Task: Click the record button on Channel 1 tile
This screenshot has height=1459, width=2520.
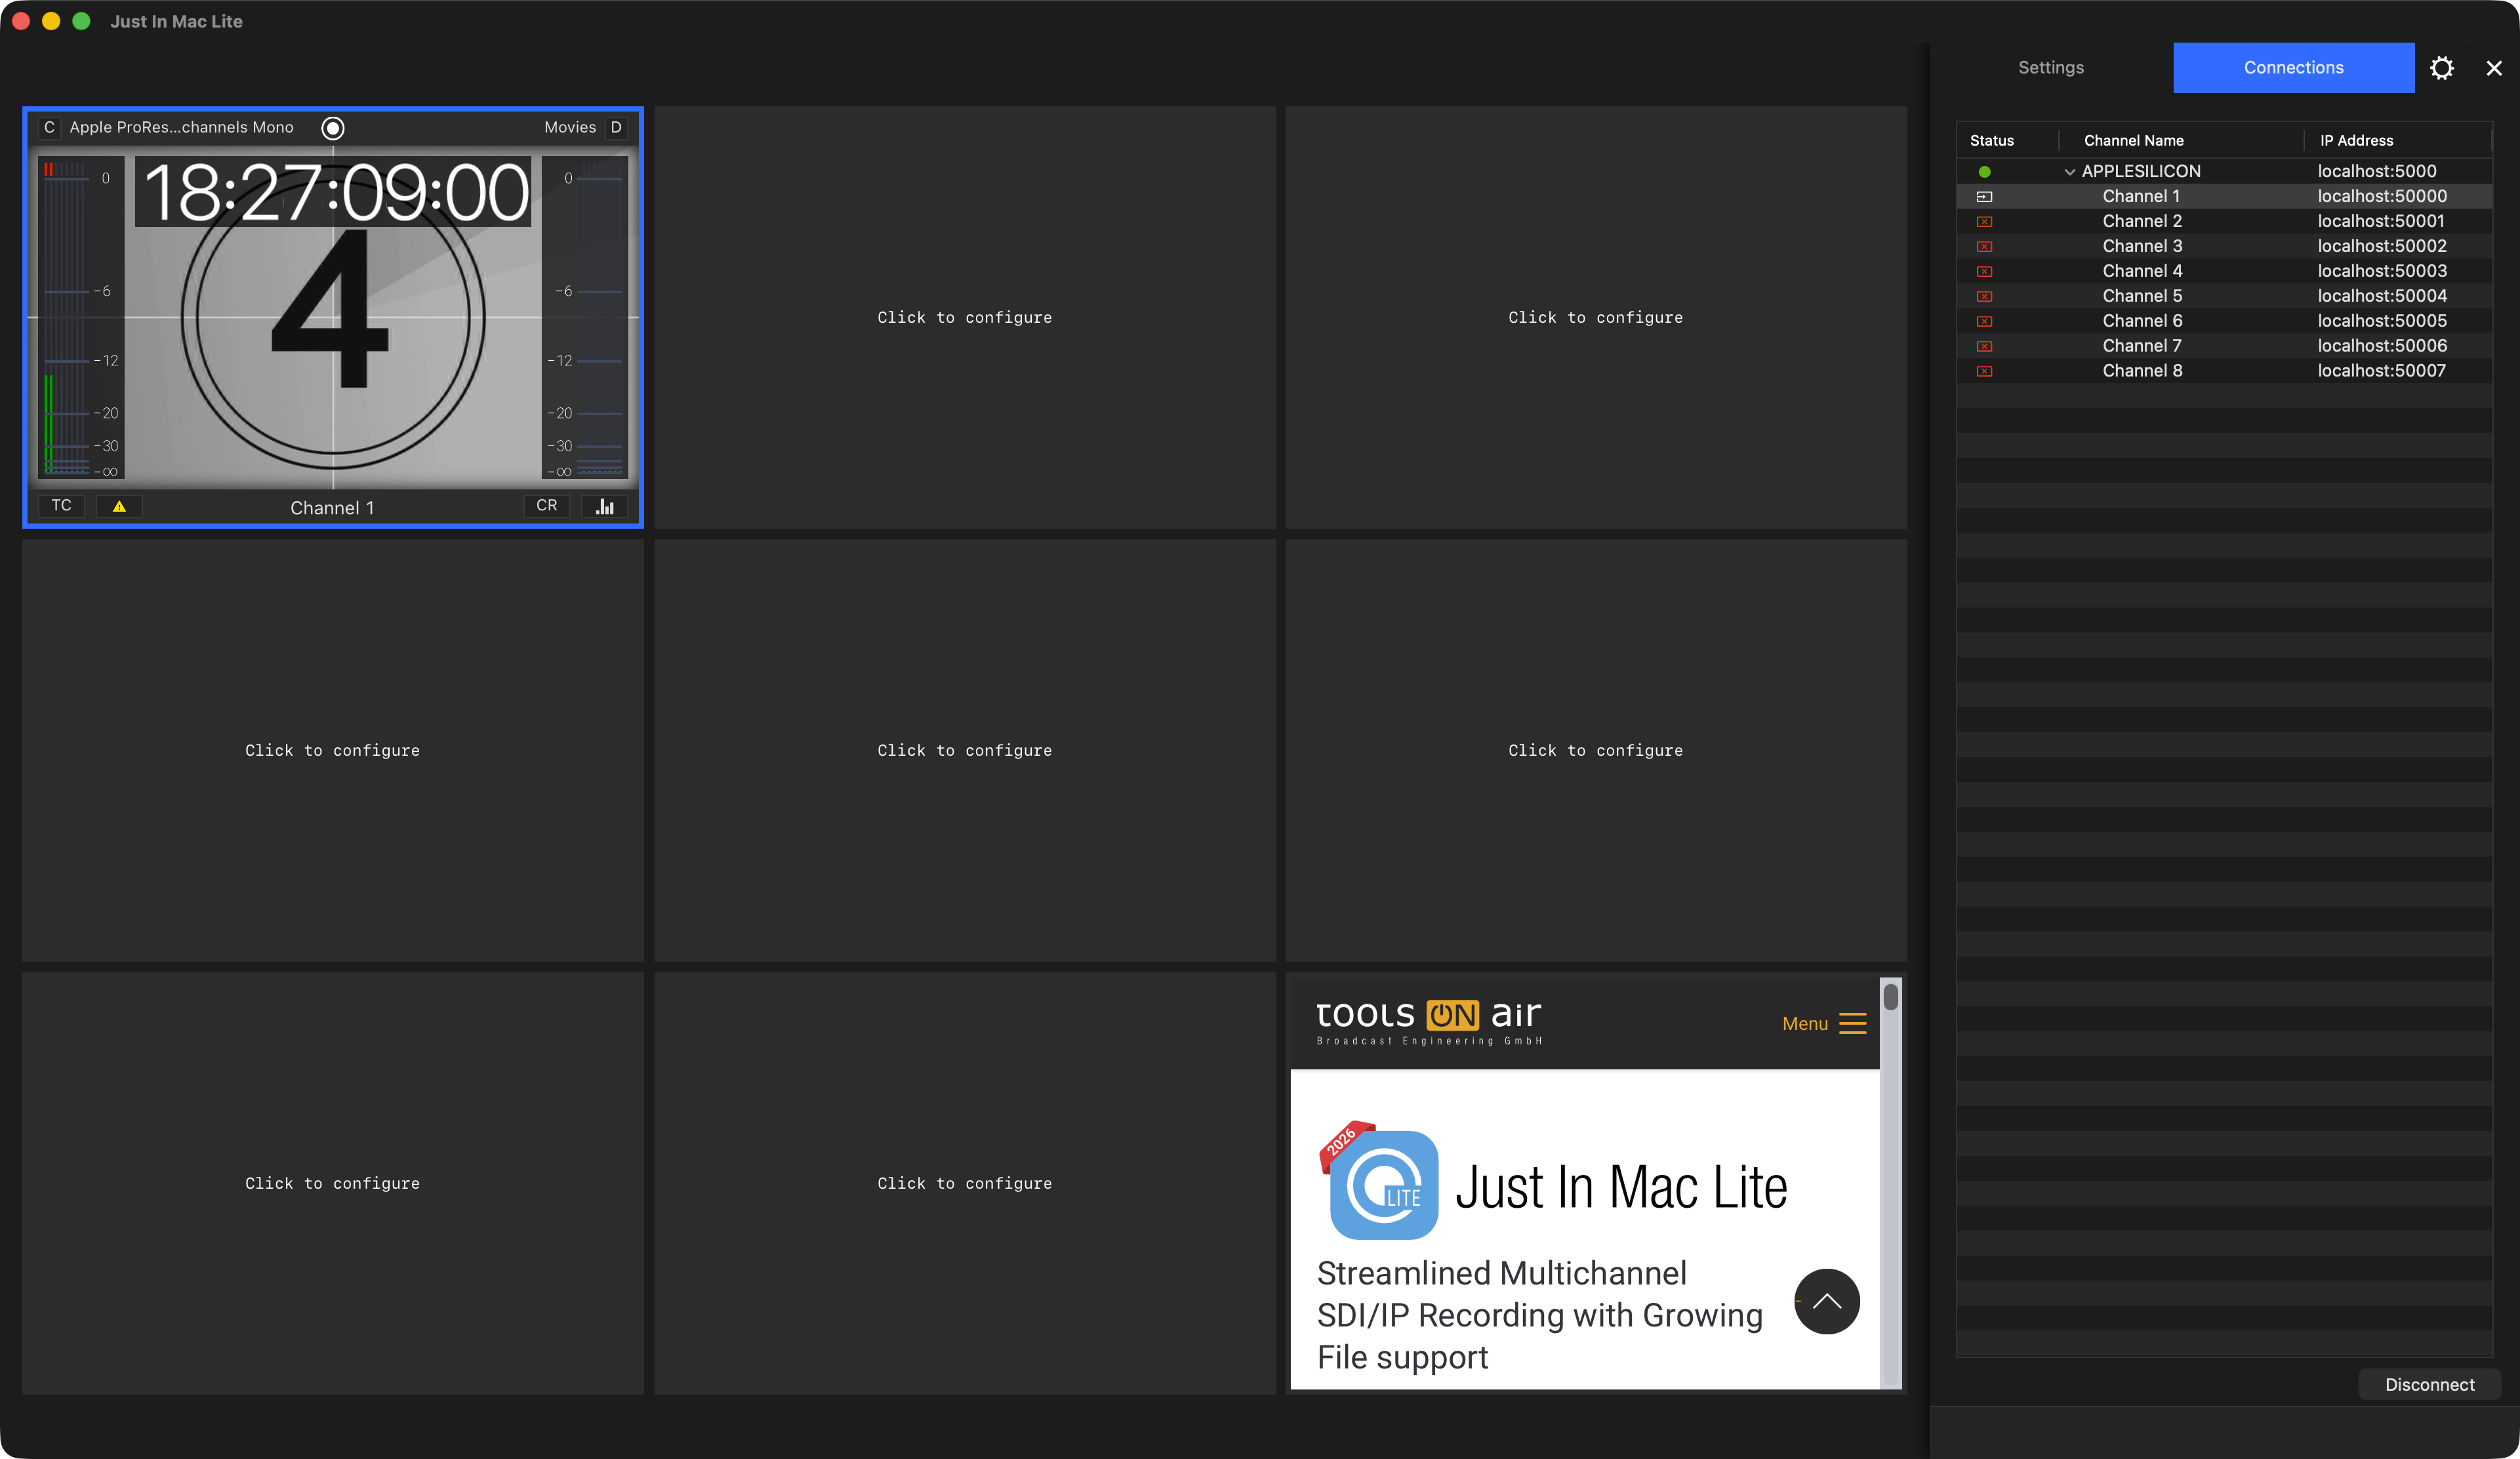Action: point(333,128)
